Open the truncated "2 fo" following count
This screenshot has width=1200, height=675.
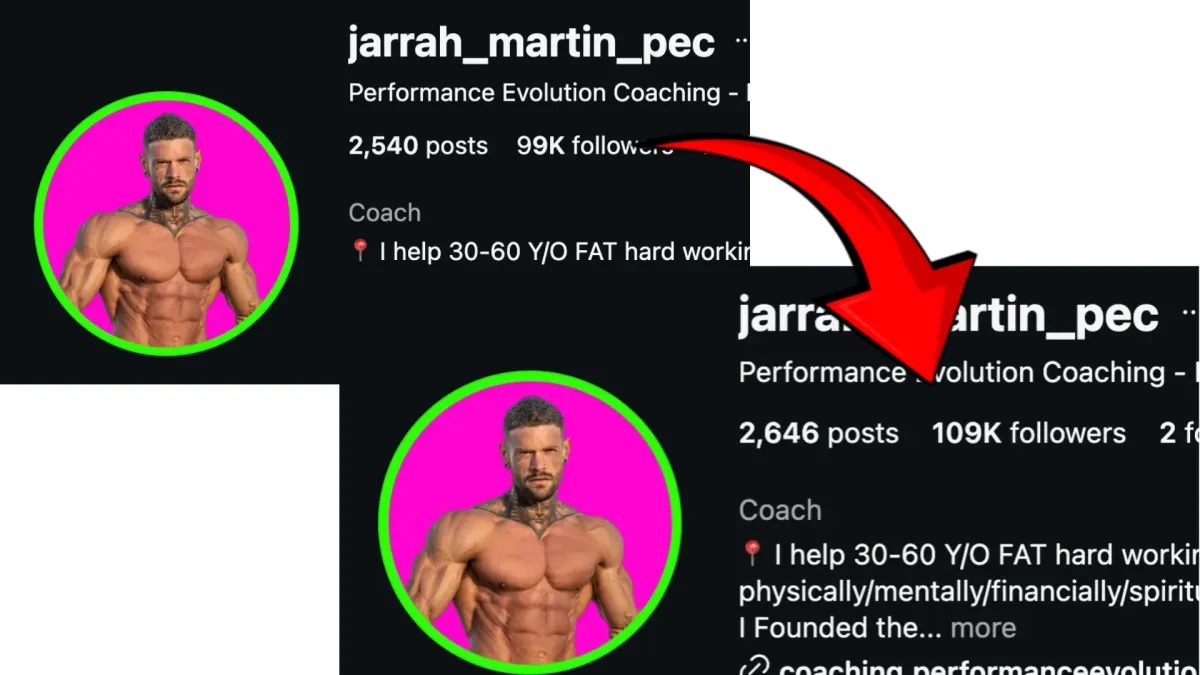[1179, 433]
